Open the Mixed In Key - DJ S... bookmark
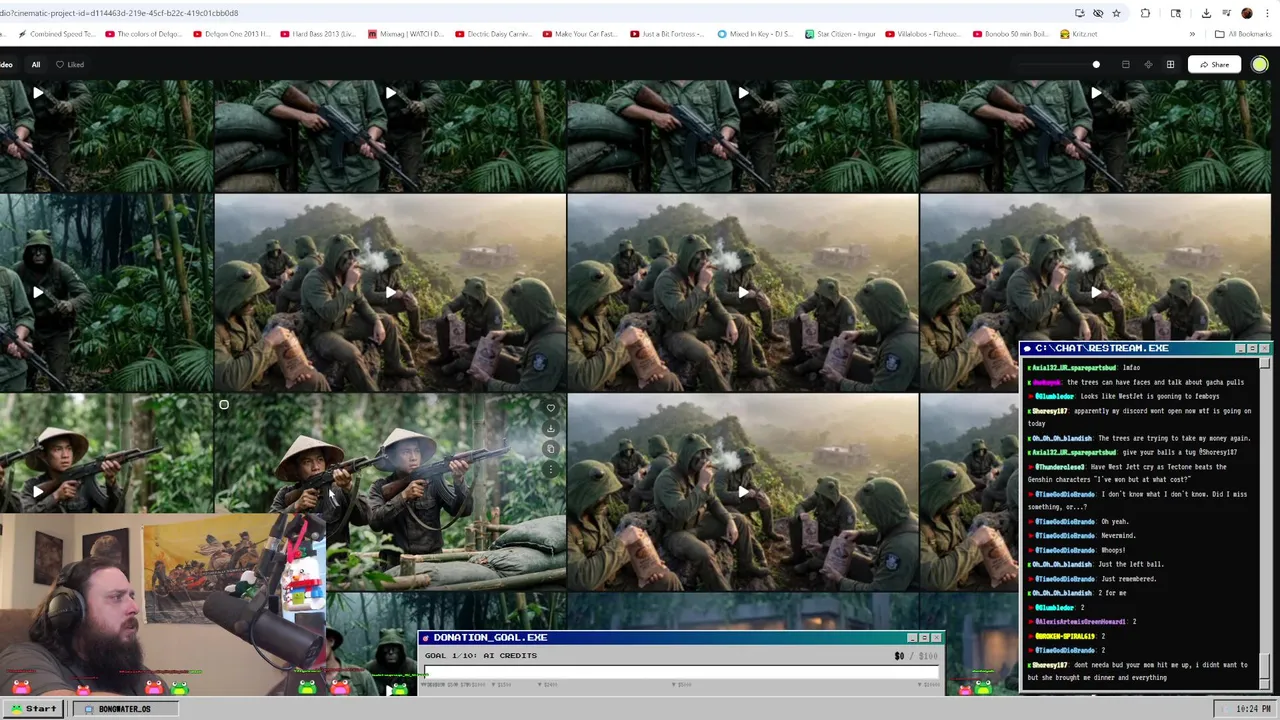The width and height of the screenshot is (1280, 720). 755,34
